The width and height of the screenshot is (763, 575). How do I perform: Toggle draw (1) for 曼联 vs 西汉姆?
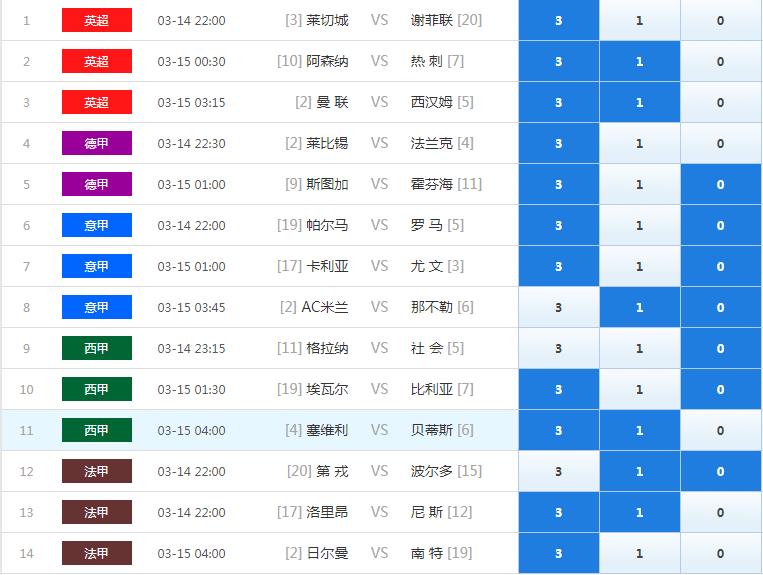tap(639, 102)
